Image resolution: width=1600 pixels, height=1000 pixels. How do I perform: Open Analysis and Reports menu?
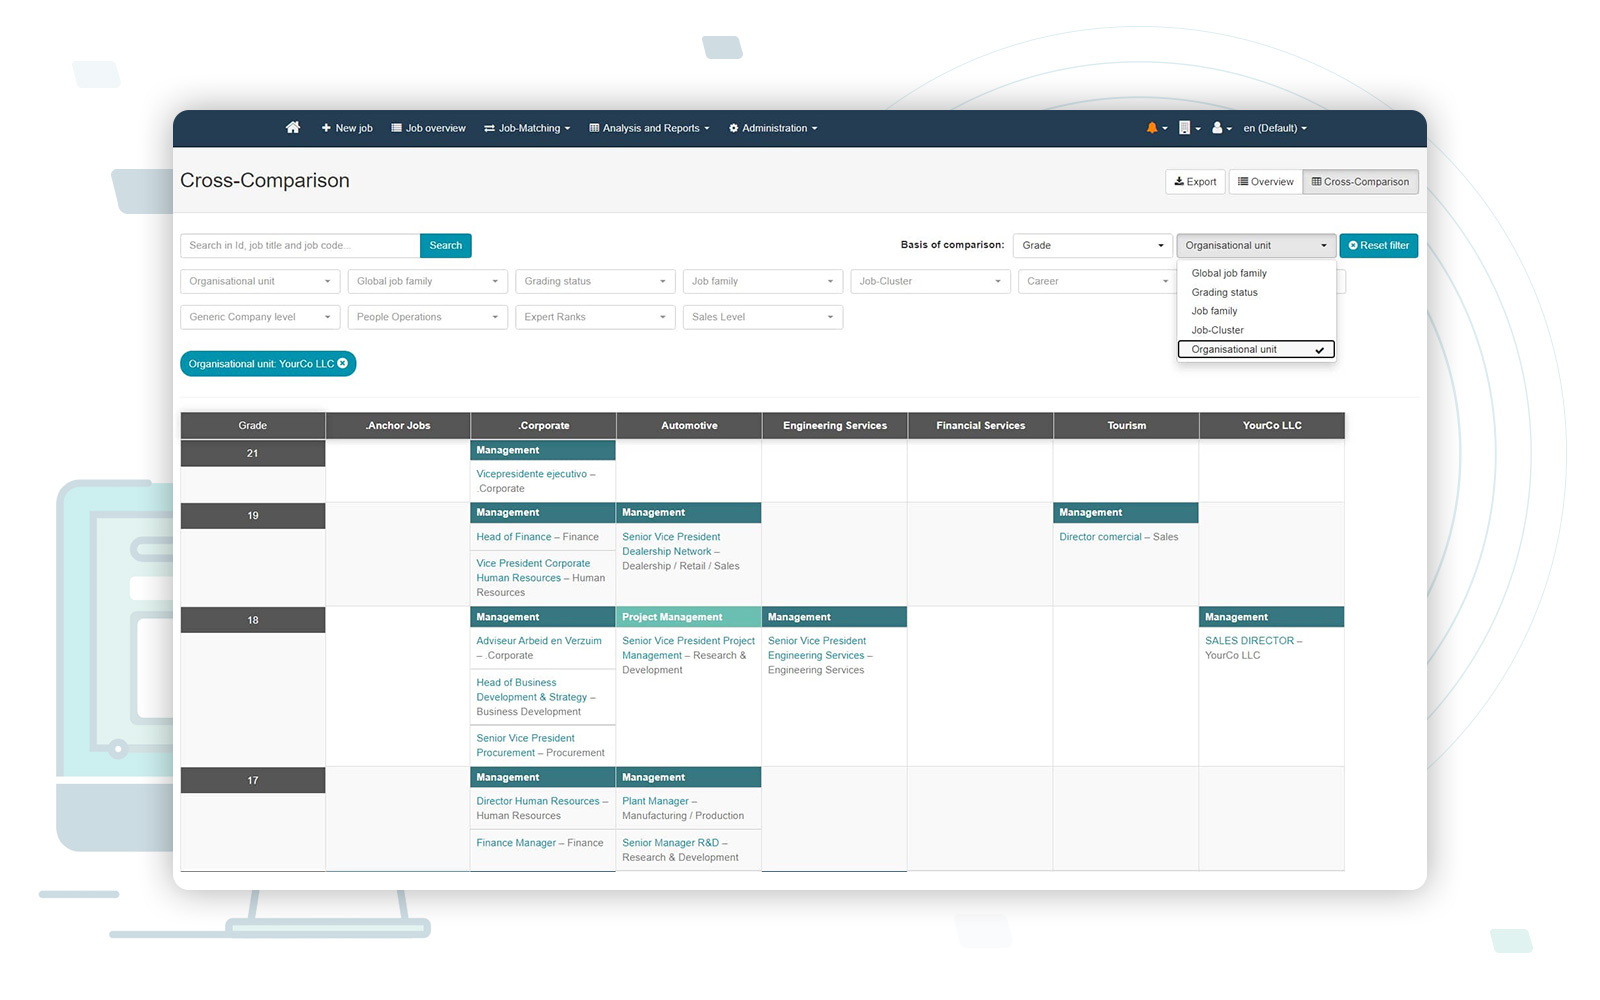pyautogui.click(x=649, y=128)
